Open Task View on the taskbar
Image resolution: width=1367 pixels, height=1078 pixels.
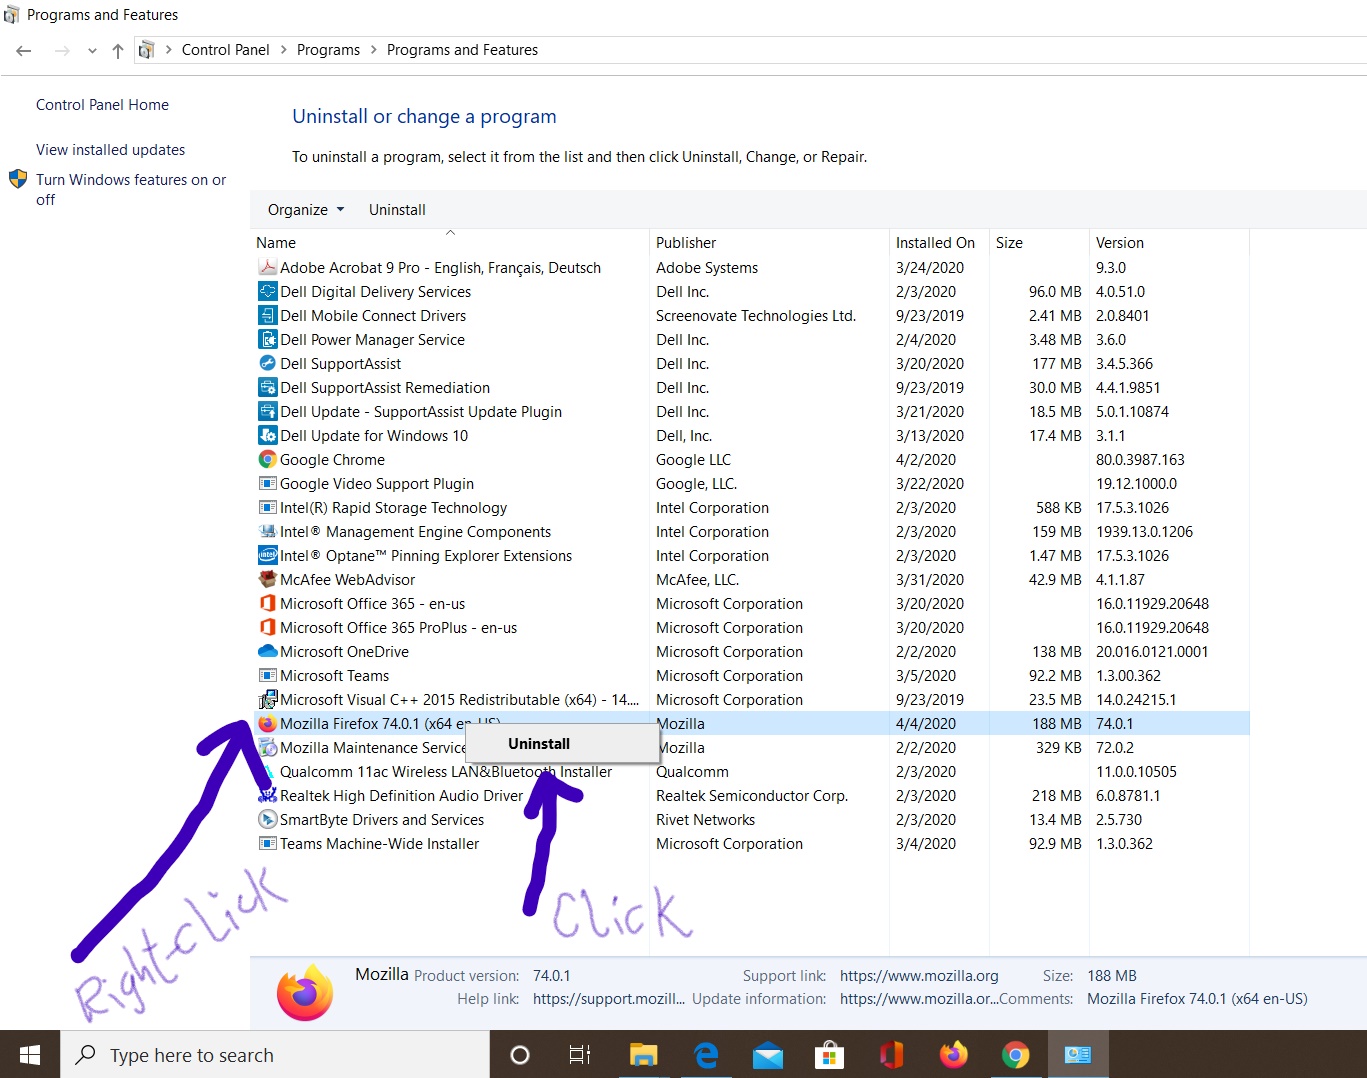(580, 1055)
